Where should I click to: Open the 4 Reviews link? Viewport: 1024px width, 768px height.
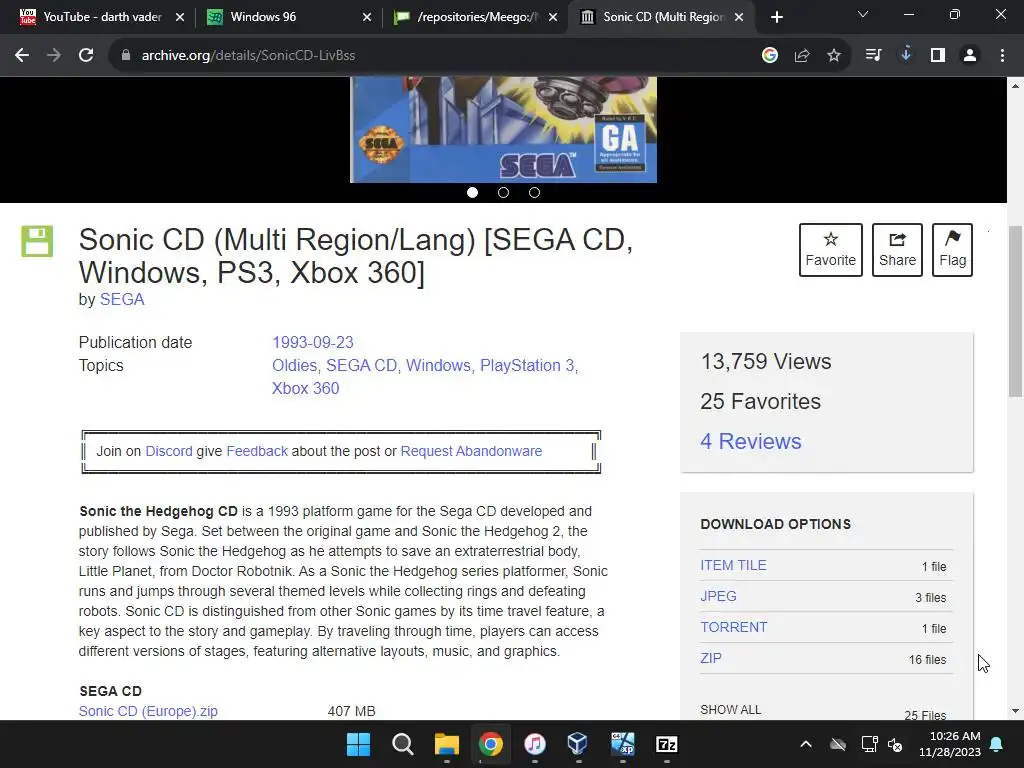coord(750,441)
